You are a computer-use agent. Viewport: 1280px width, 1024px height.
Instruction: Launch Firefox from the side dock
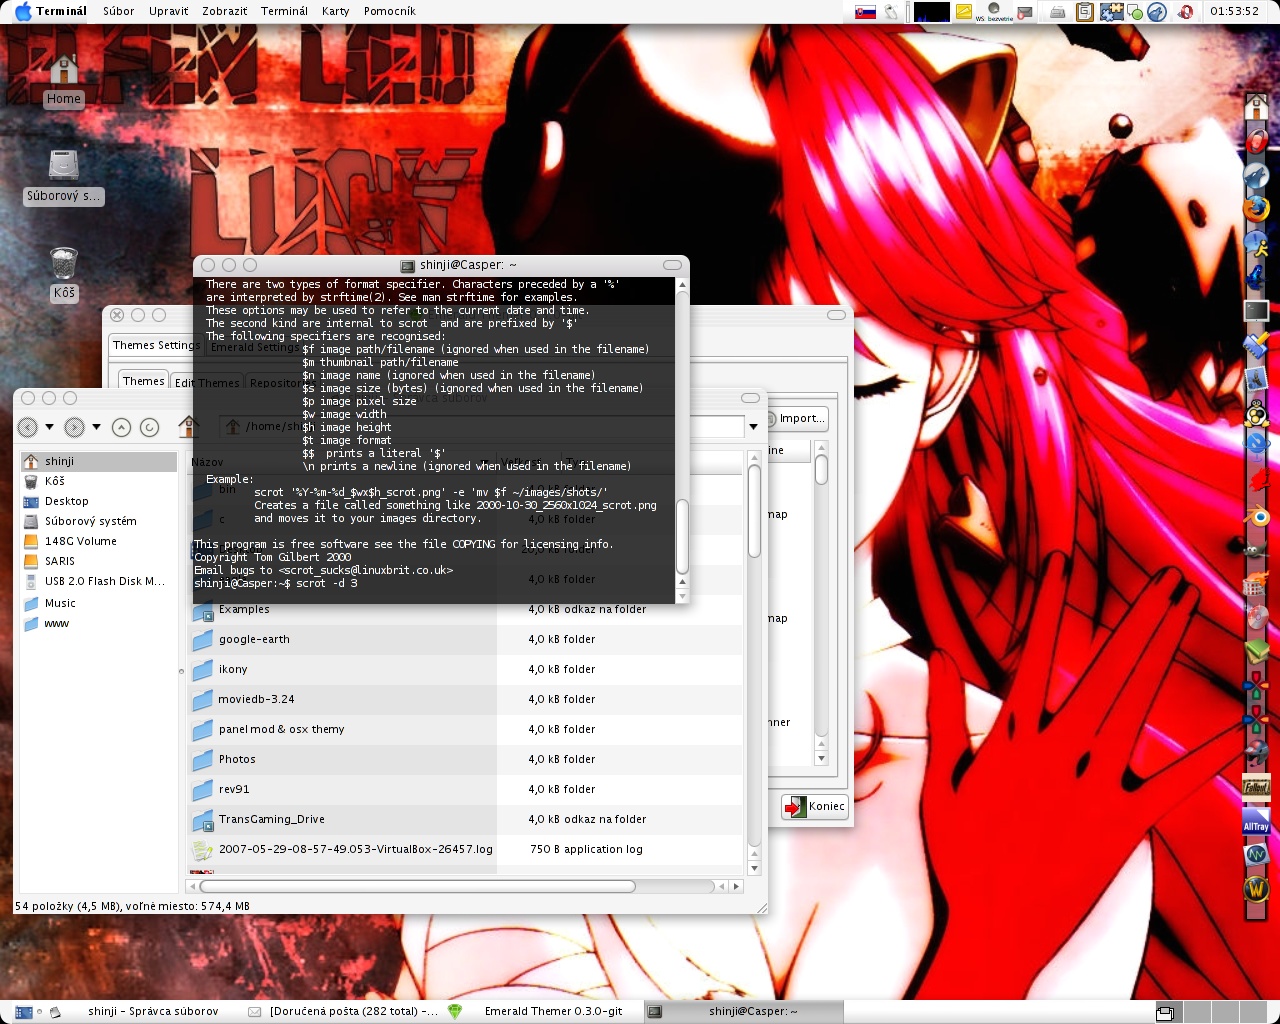(x=1257, y=207)
